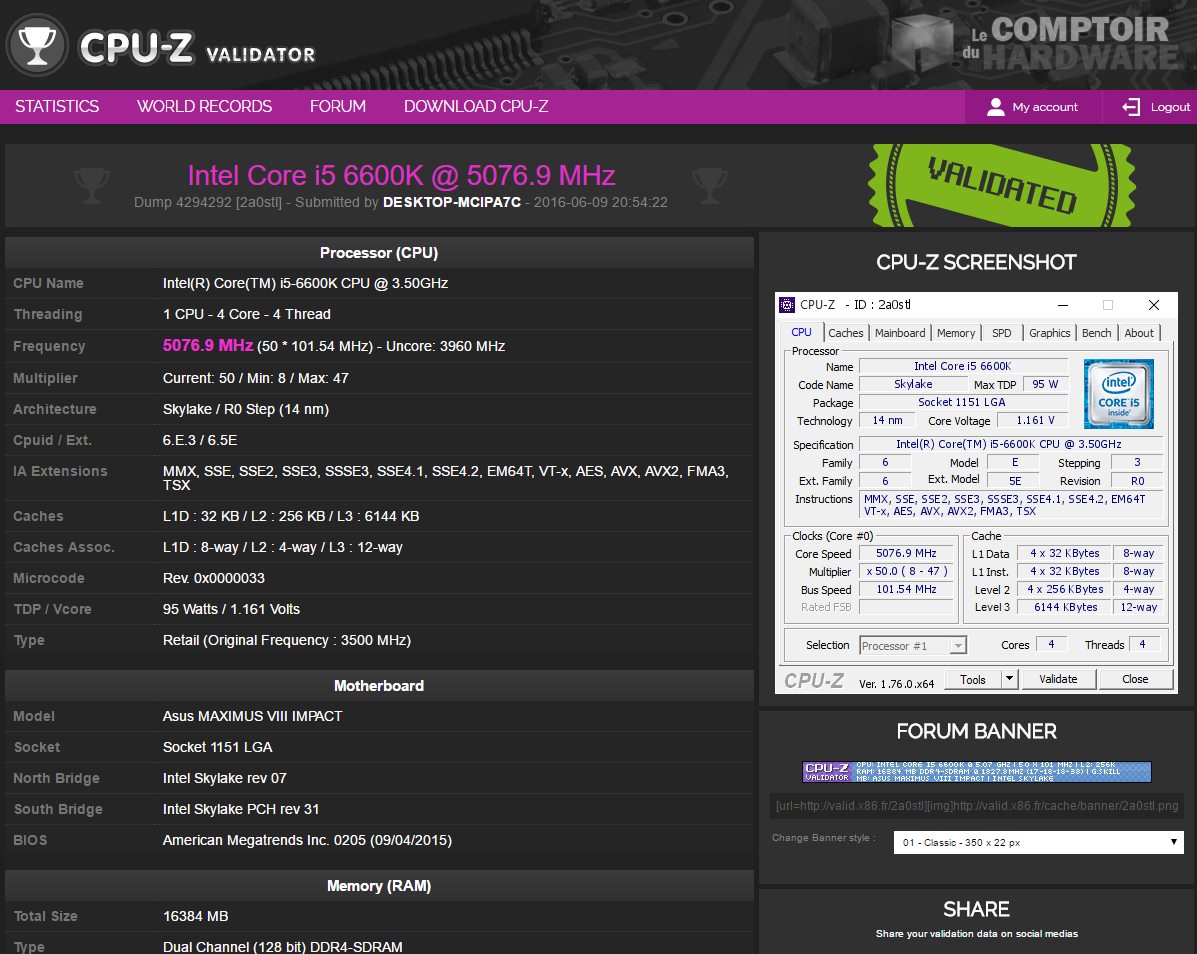Go to World Records page
The width and height of the screenshot is (1197, 954).
204,107
